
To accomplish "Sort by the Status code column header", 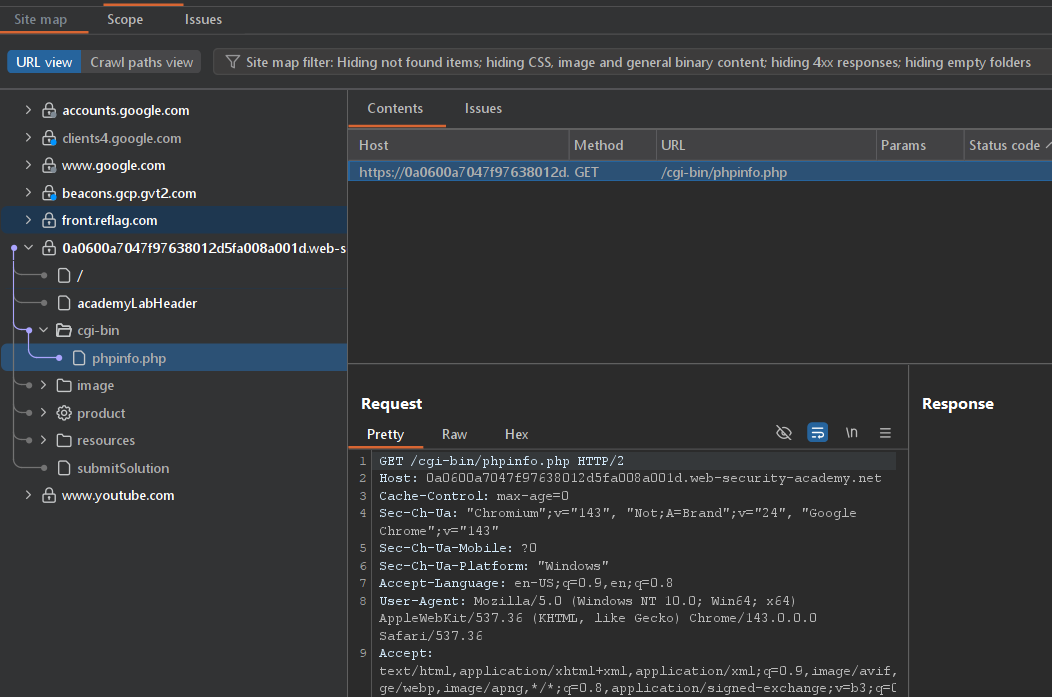I will pyautogui.click(x=1003, y=145).
